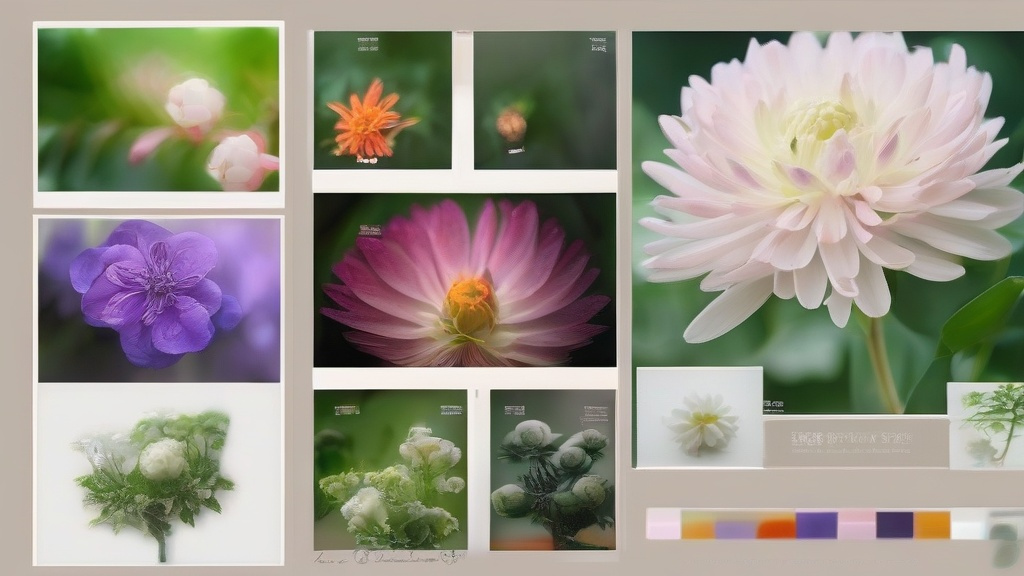
Task: Select the small white daisy card thumbnail
Action: [699, 417]
